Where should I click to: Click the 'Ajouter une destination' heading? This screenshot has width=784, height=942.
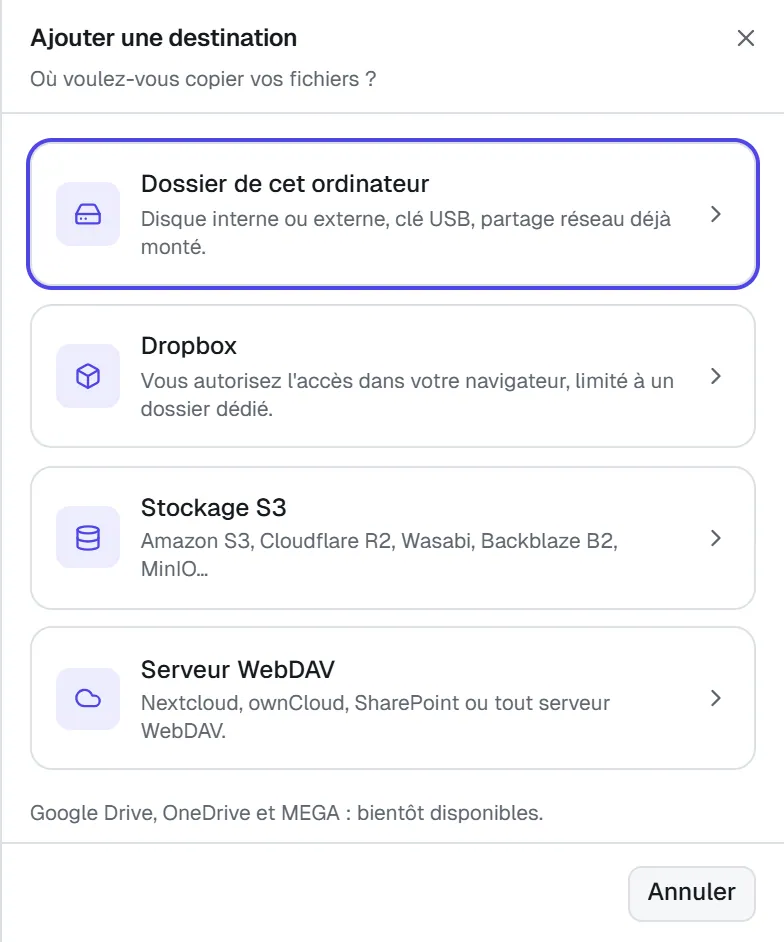163,38
